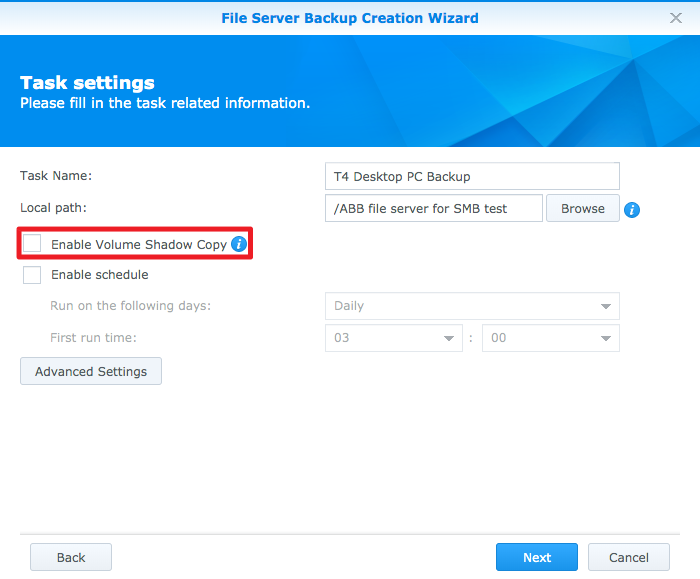
Task: Go Back to the previous wizard step
Action: pyautogui.click(x=71, y=557)
